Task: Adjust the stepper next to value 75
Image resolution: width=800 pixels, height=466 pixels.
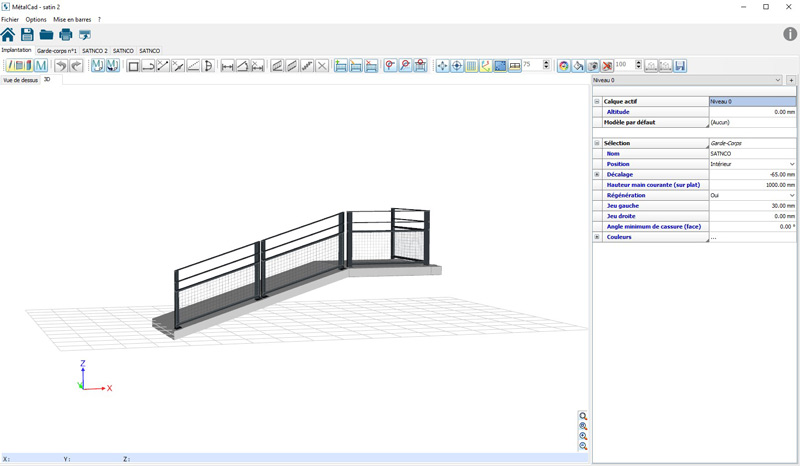Action: tap(546, 65)
